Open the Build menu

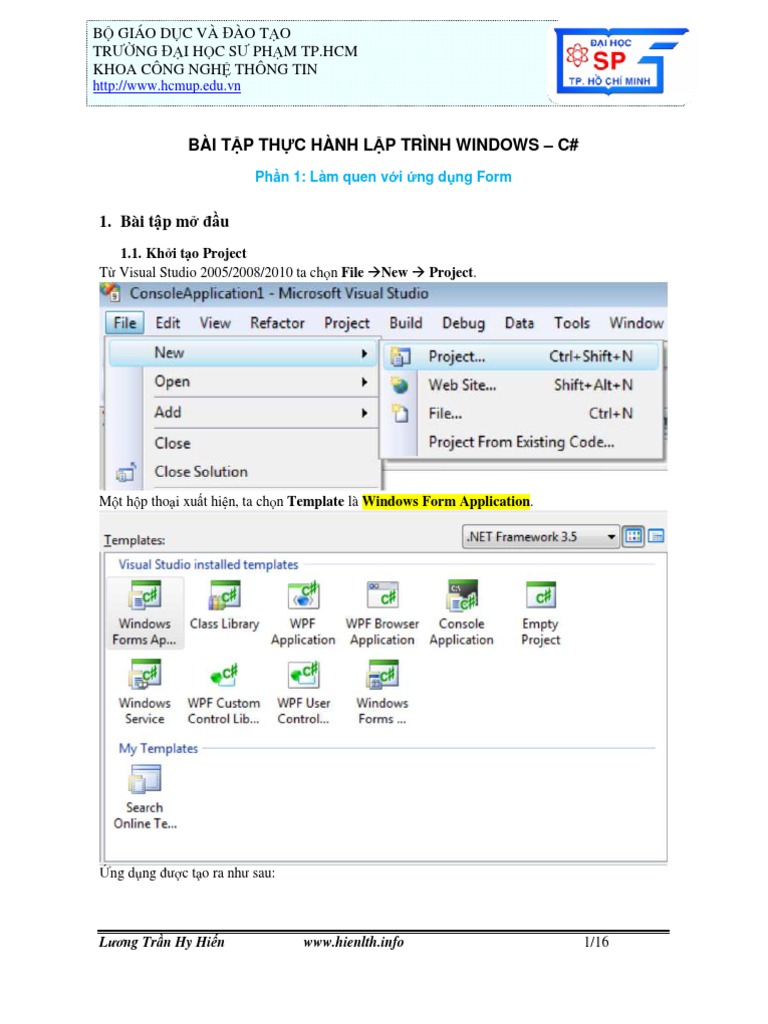point(406,323)
